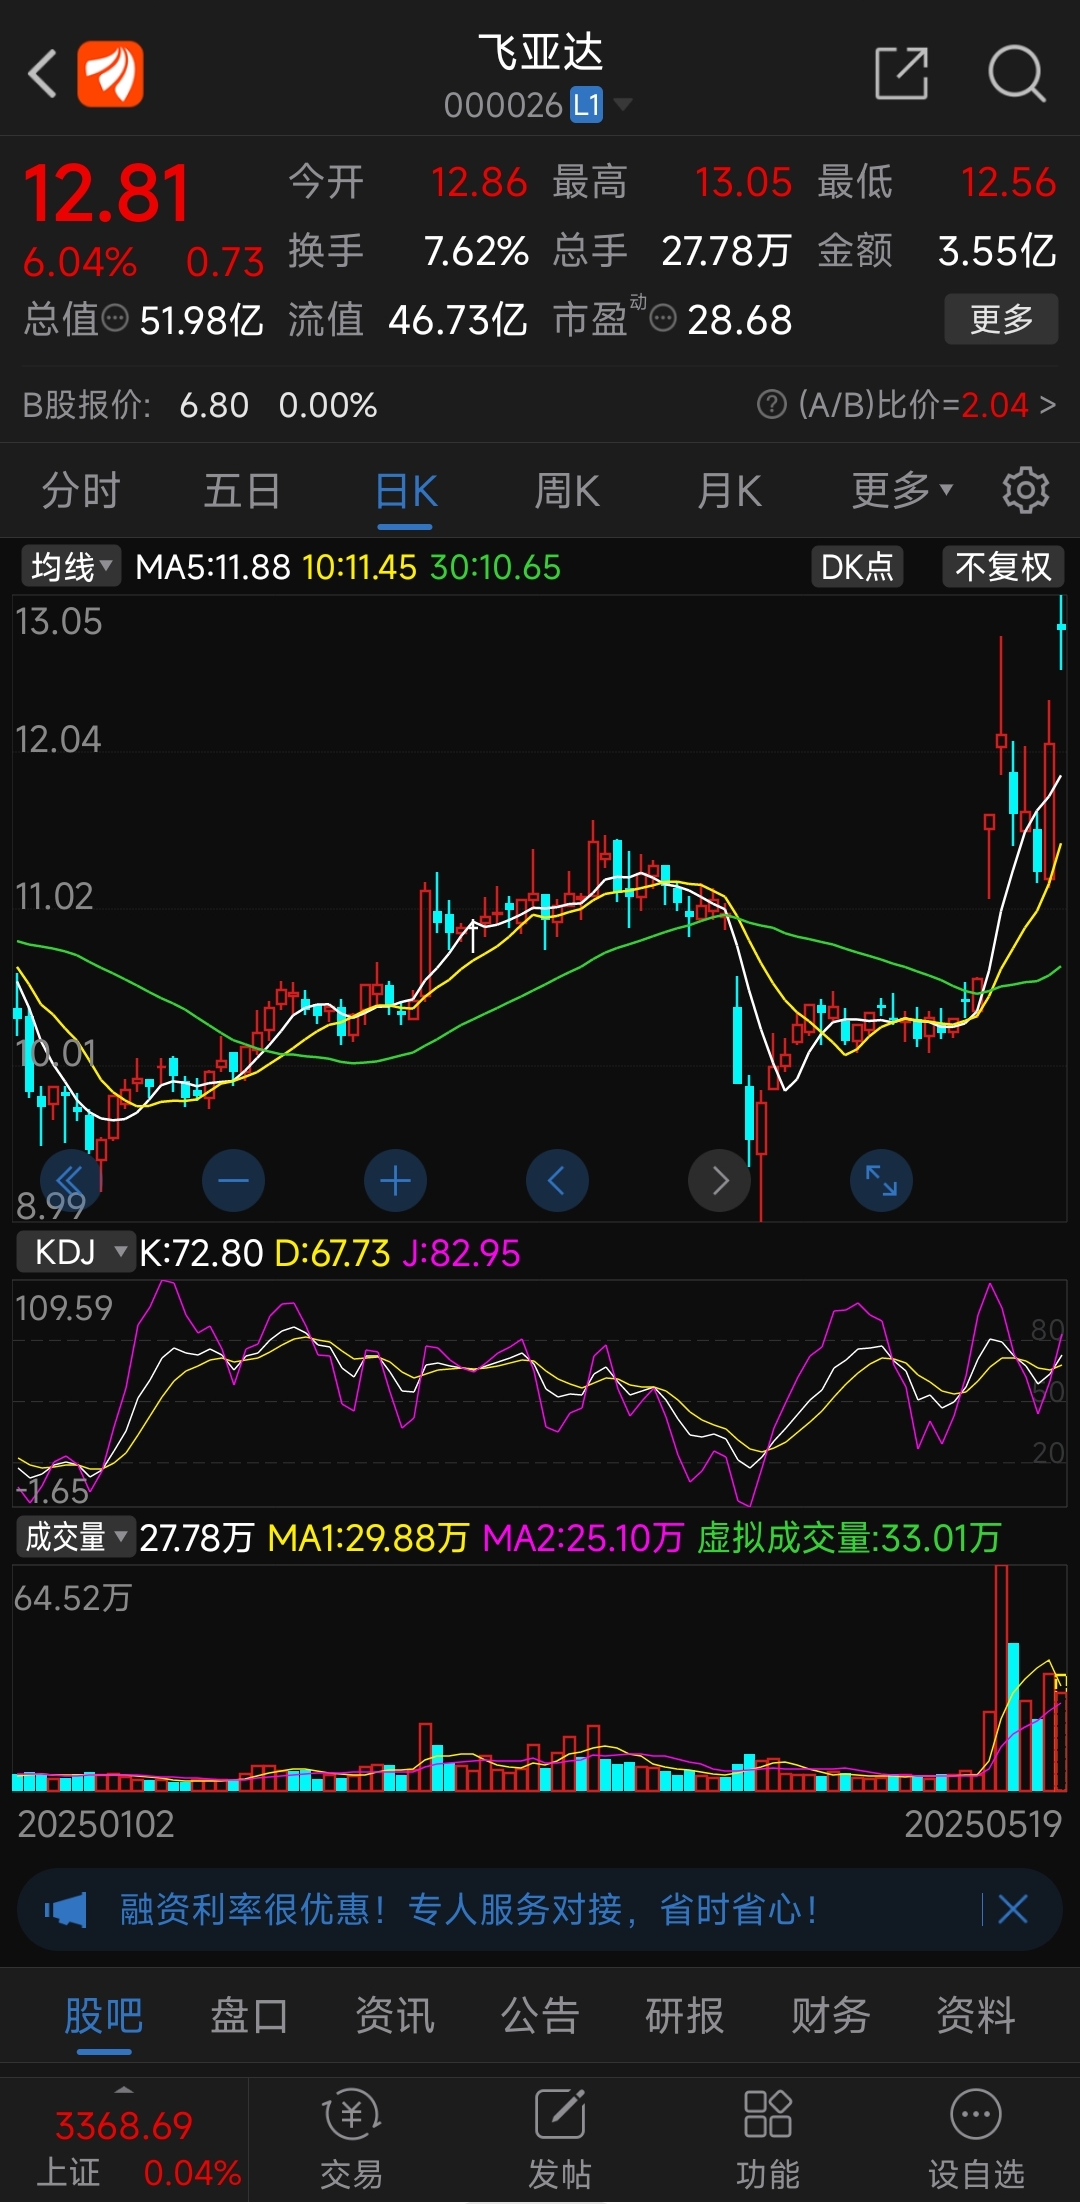Tap 更多 button for more quote data

click(x=1001, y=319)
